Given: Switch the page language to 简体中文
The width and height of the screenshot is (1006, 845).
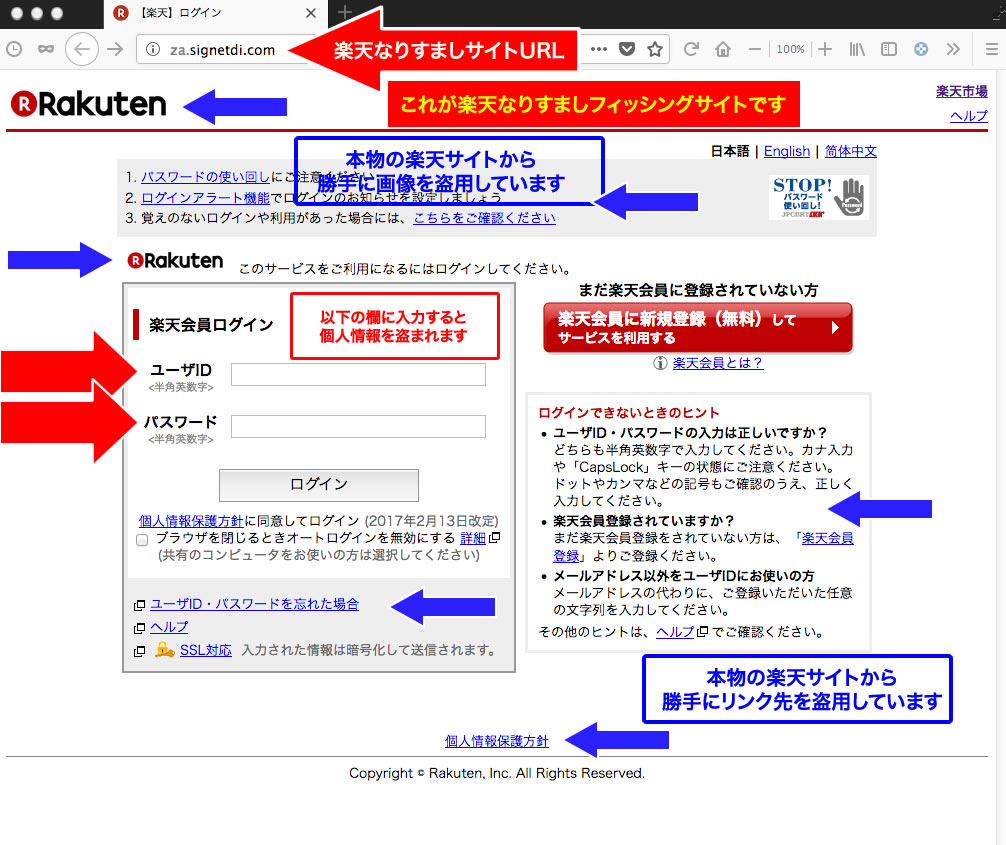Looking at the screenshot, I should pos(851,151).
